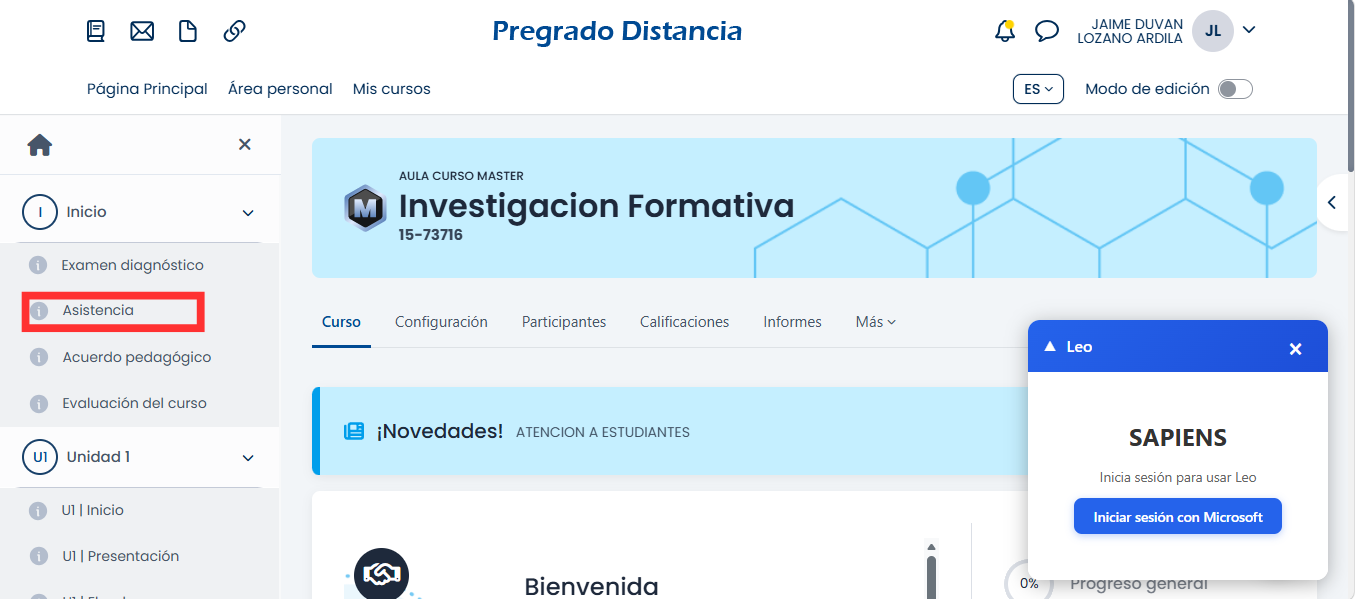Open Asistencia in sidebar
The height and width of the screenshot is (599, 1357).
(98, 311)
